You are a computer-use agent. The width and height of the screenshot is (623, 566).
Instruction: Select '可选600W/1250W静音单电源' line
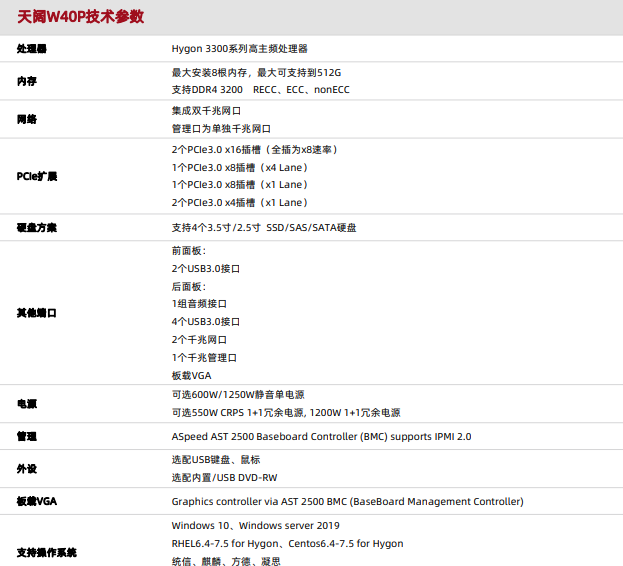(x=238, y=395)
